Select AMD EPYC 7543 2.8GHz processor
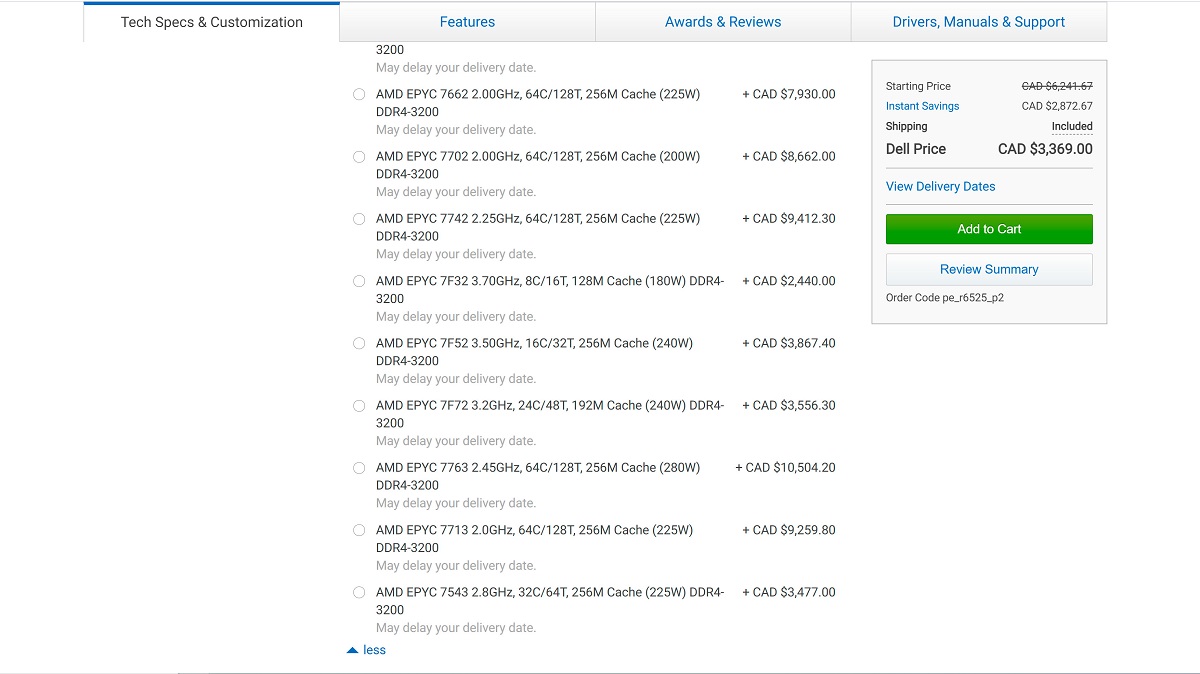 [359, 593]
